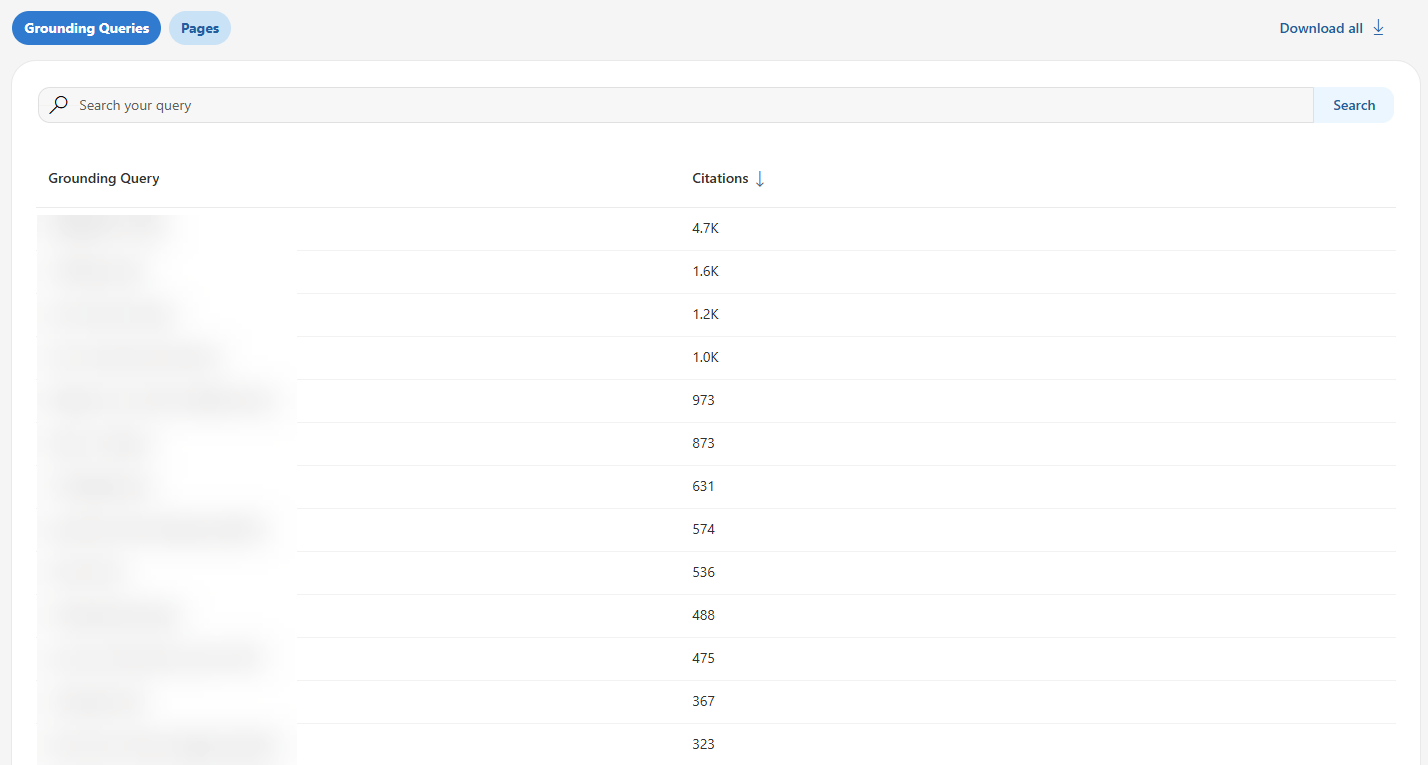Screen dimensions: 1428x765
Task: Switch to the Pages tab
Action: tap(199, 28)
